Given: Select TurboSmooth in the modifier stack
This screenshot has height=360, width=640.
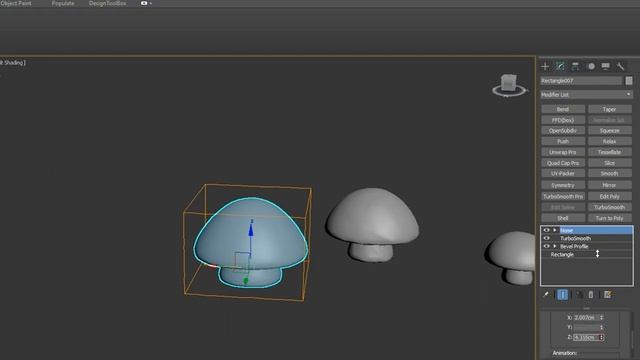Looking at the screenshot, I should [x=575, y=238].
